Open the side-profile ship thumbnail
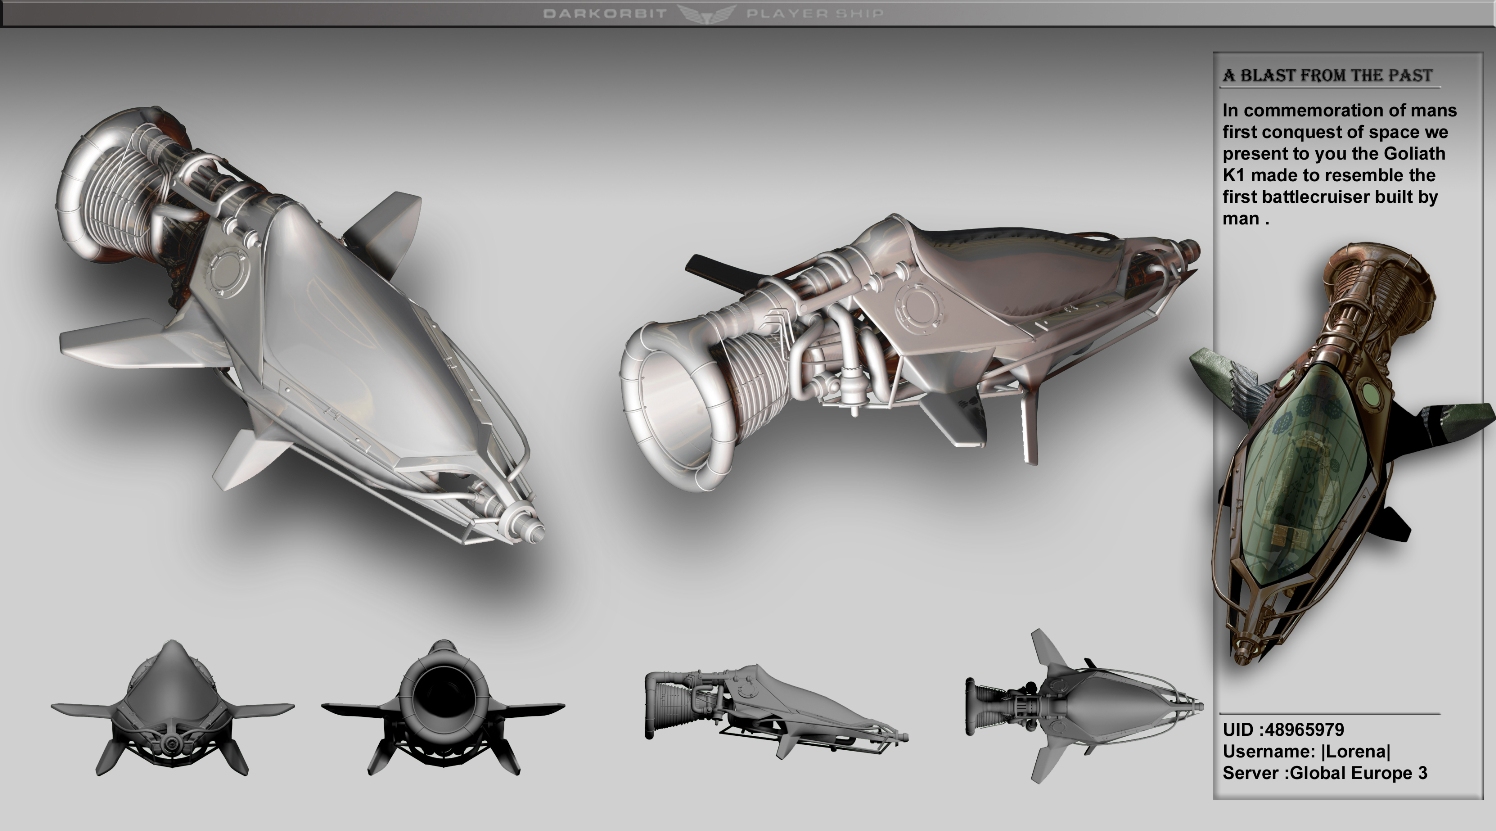 [x=777, y=714]
